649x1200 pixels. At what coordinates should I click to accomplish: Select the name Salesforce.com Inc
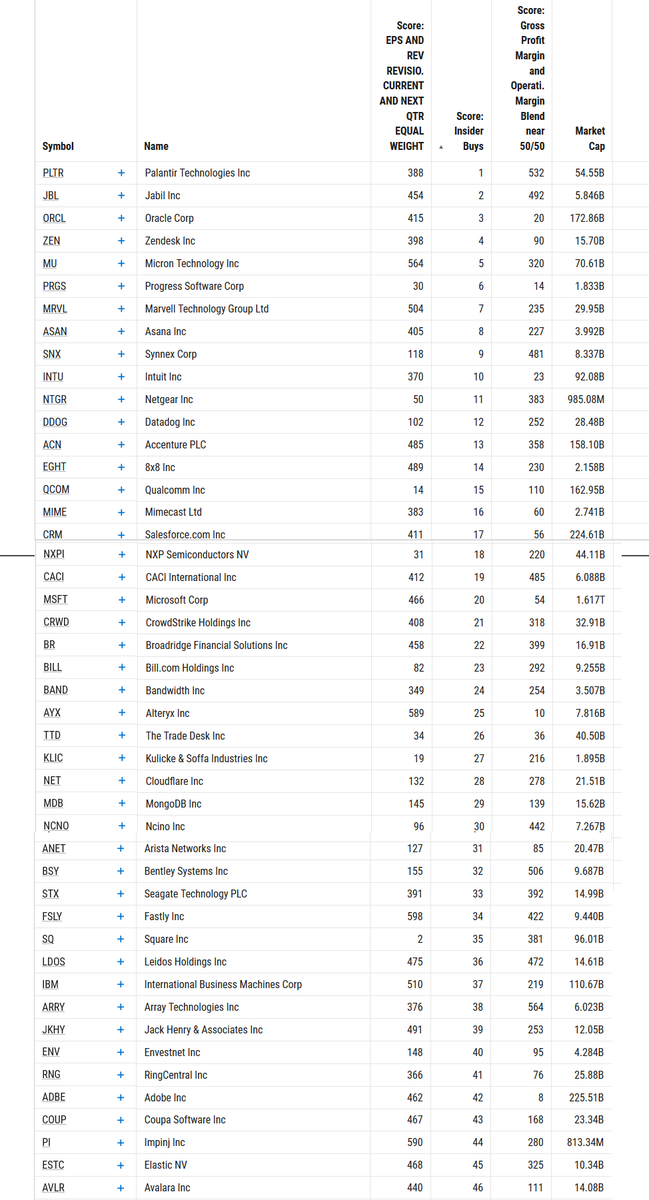pos(185,535)
